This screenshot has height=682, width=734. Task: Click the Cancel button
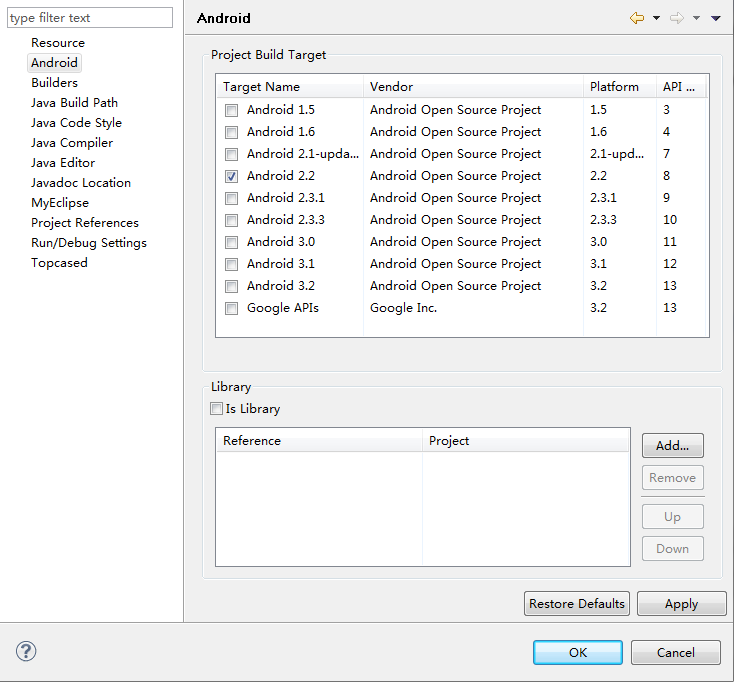(675, 653)
